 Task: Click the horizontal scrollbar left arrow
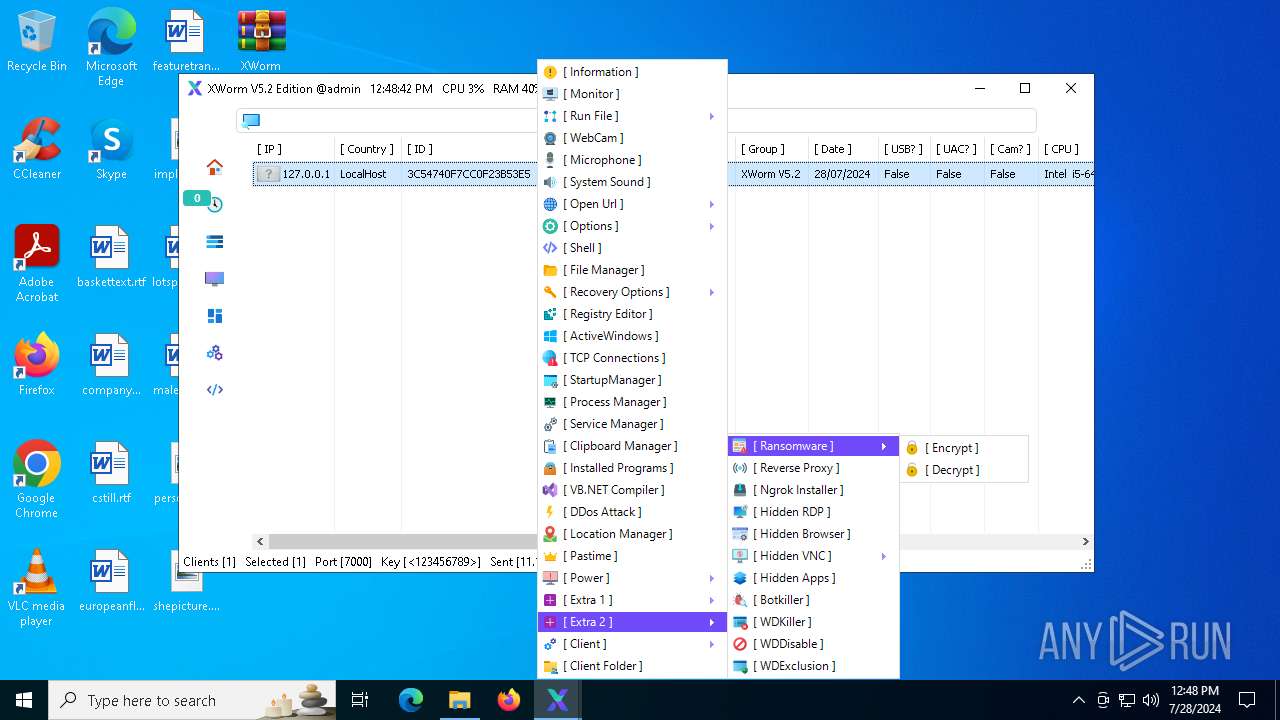tap(261, 541)
